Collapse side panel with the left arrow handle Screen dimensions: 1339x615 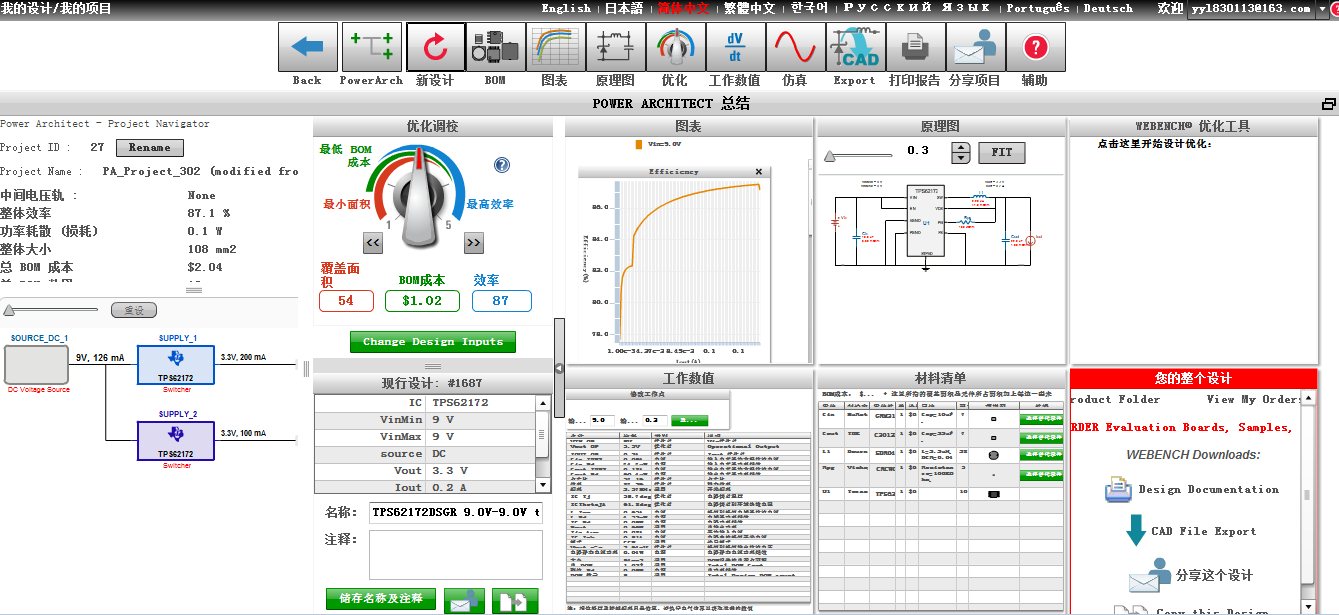point(558,369)
